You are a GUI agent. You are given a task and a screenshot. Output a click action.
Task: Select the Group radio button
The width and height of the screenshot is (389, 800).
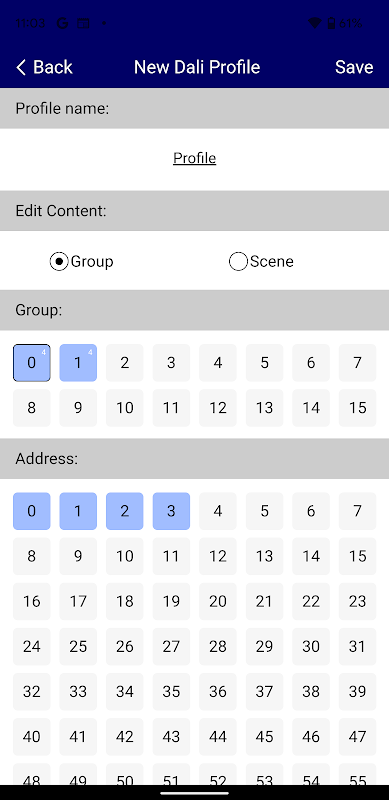pyautogui.click(x=59, y=262)
